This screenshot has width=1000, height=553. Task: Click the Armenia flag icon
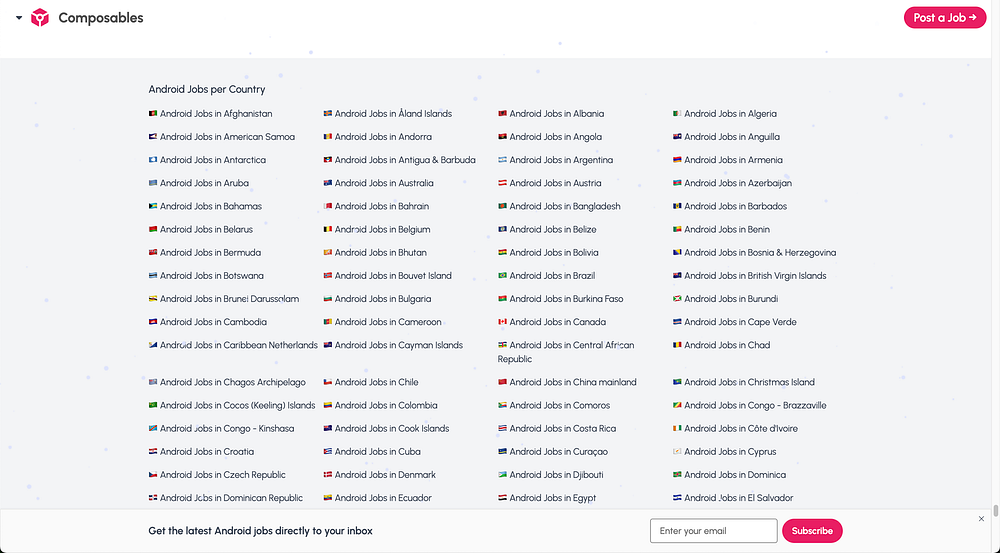point(677,160)
